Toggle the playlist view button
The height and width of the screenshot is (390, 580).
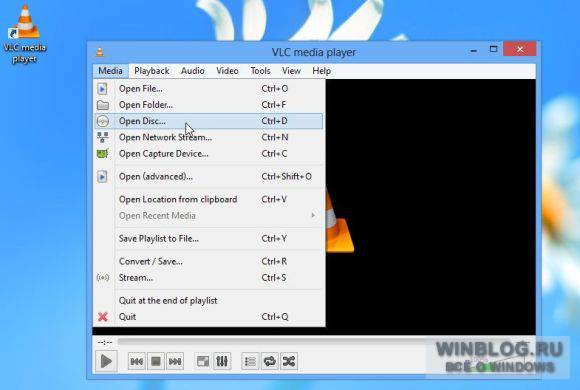(250, 361)
